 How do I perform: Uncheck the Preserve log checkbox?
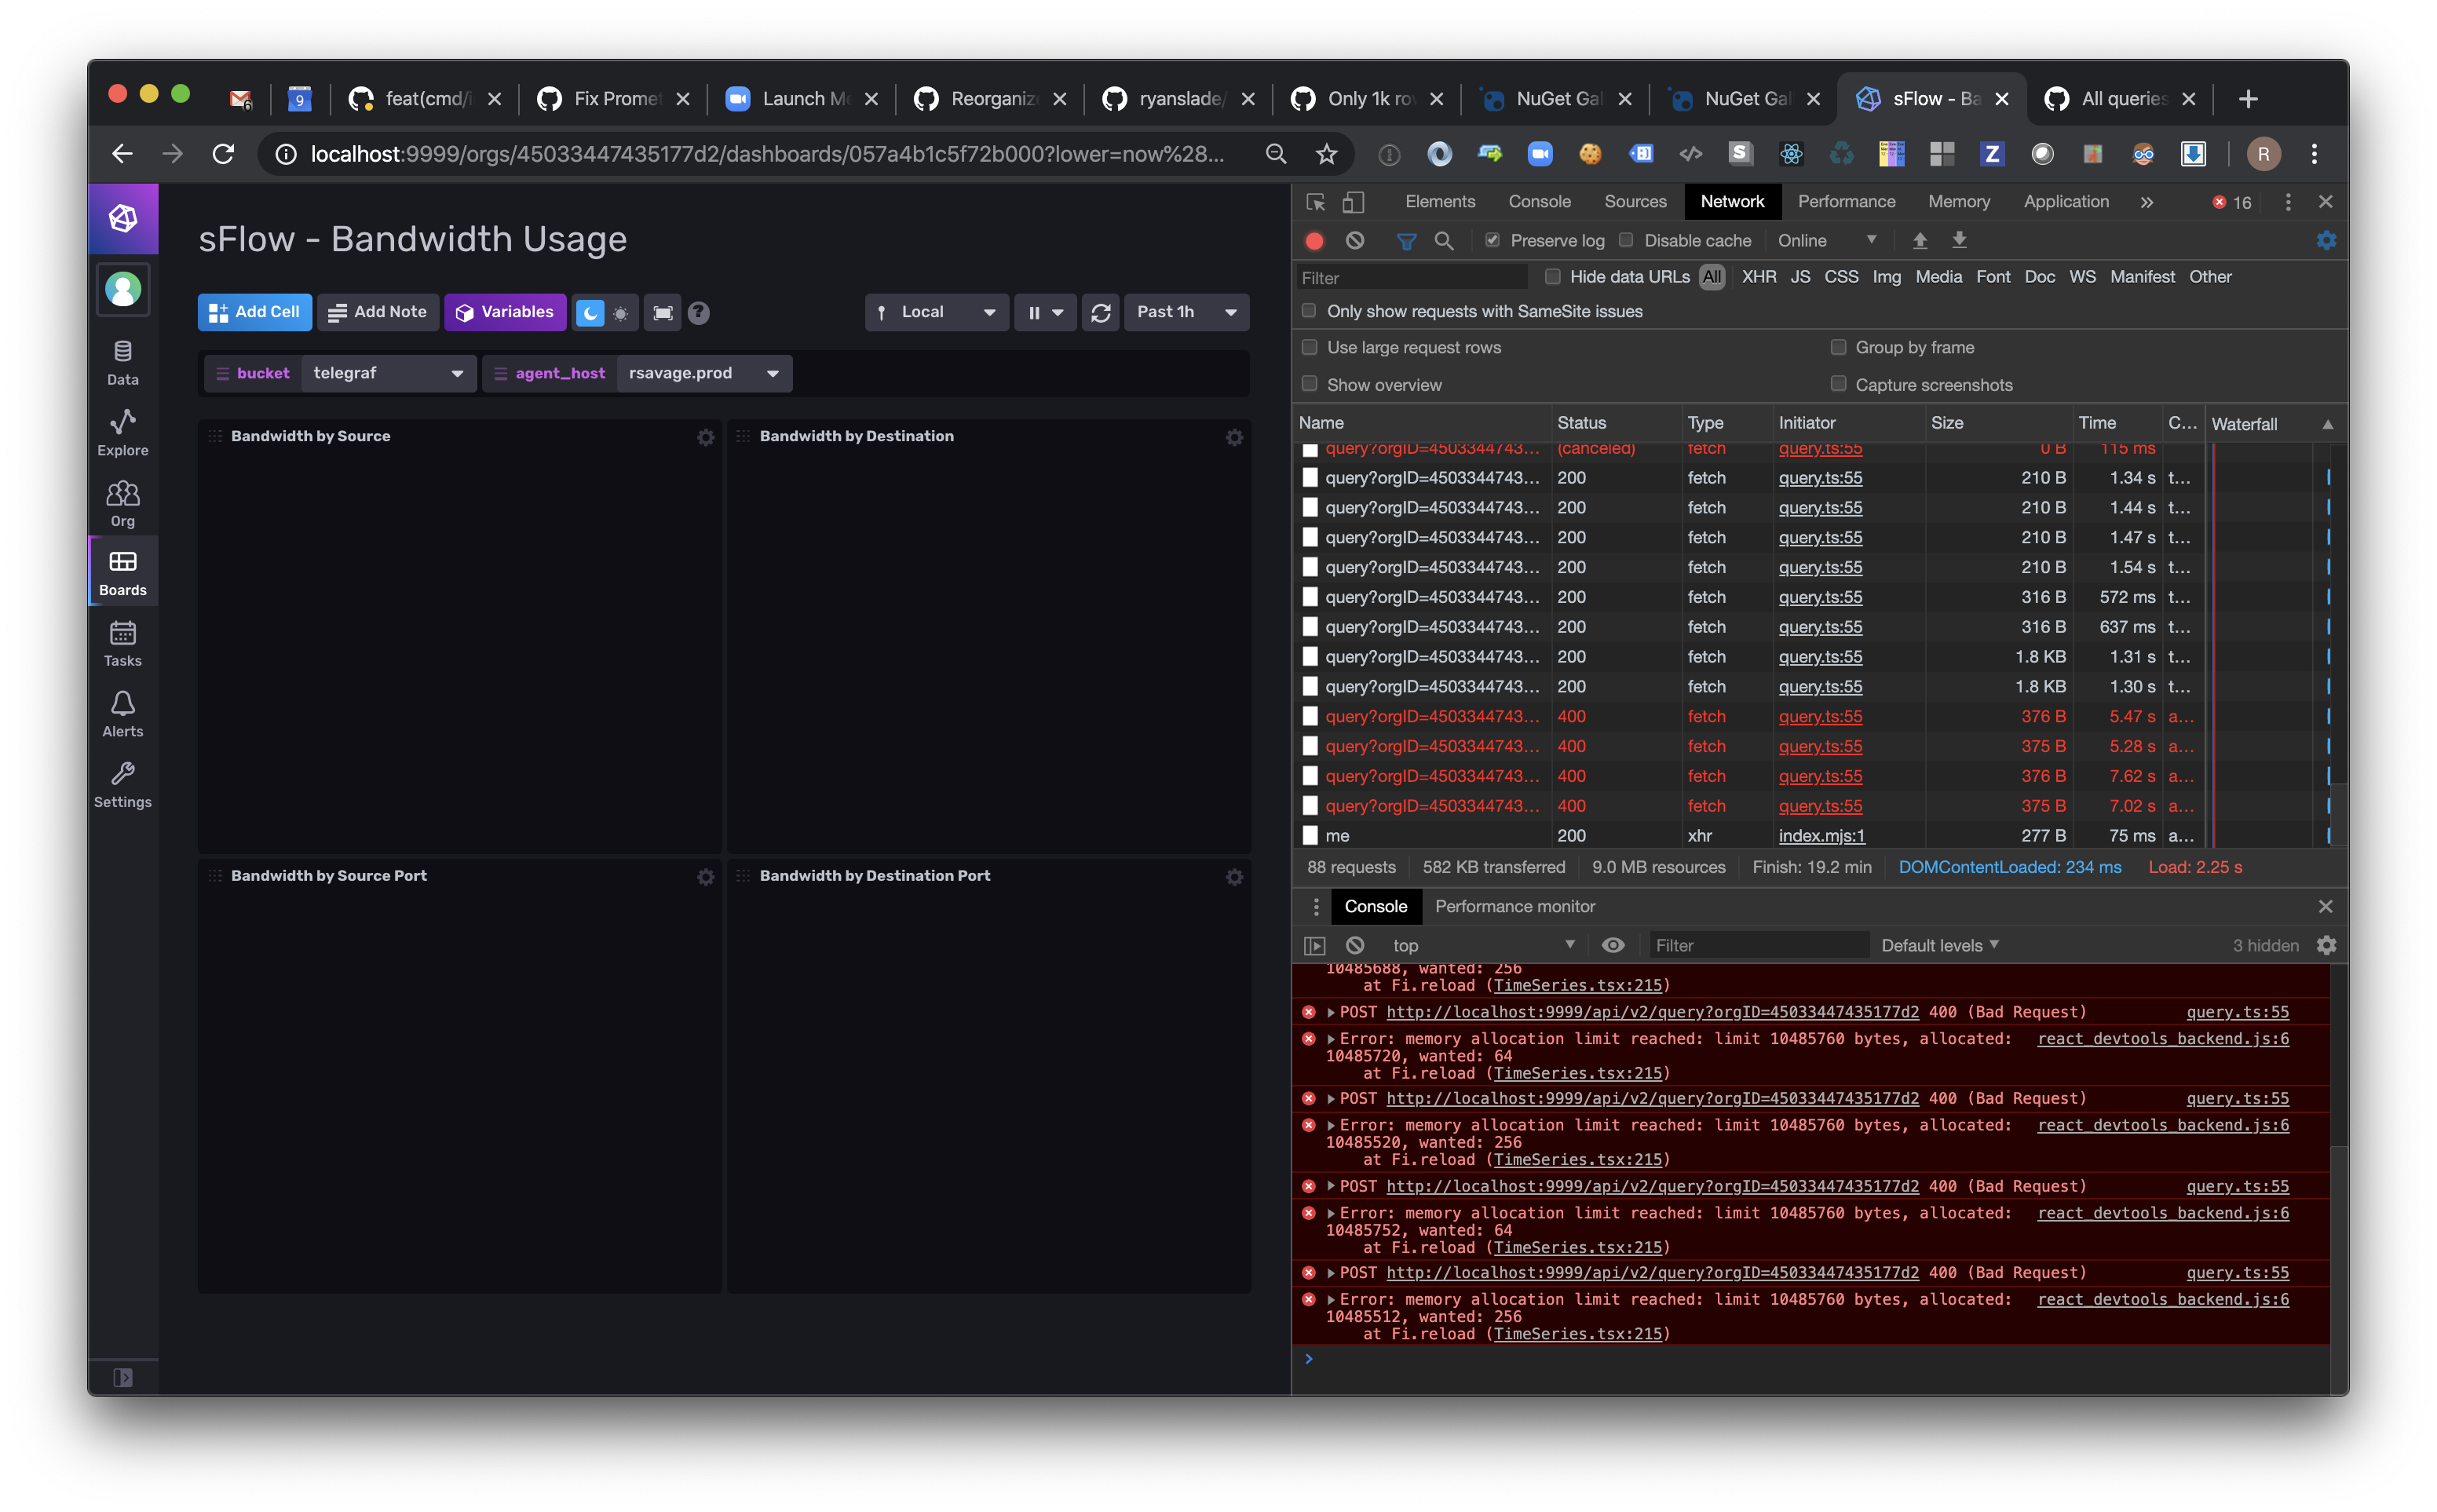[x=1492, y=240]
